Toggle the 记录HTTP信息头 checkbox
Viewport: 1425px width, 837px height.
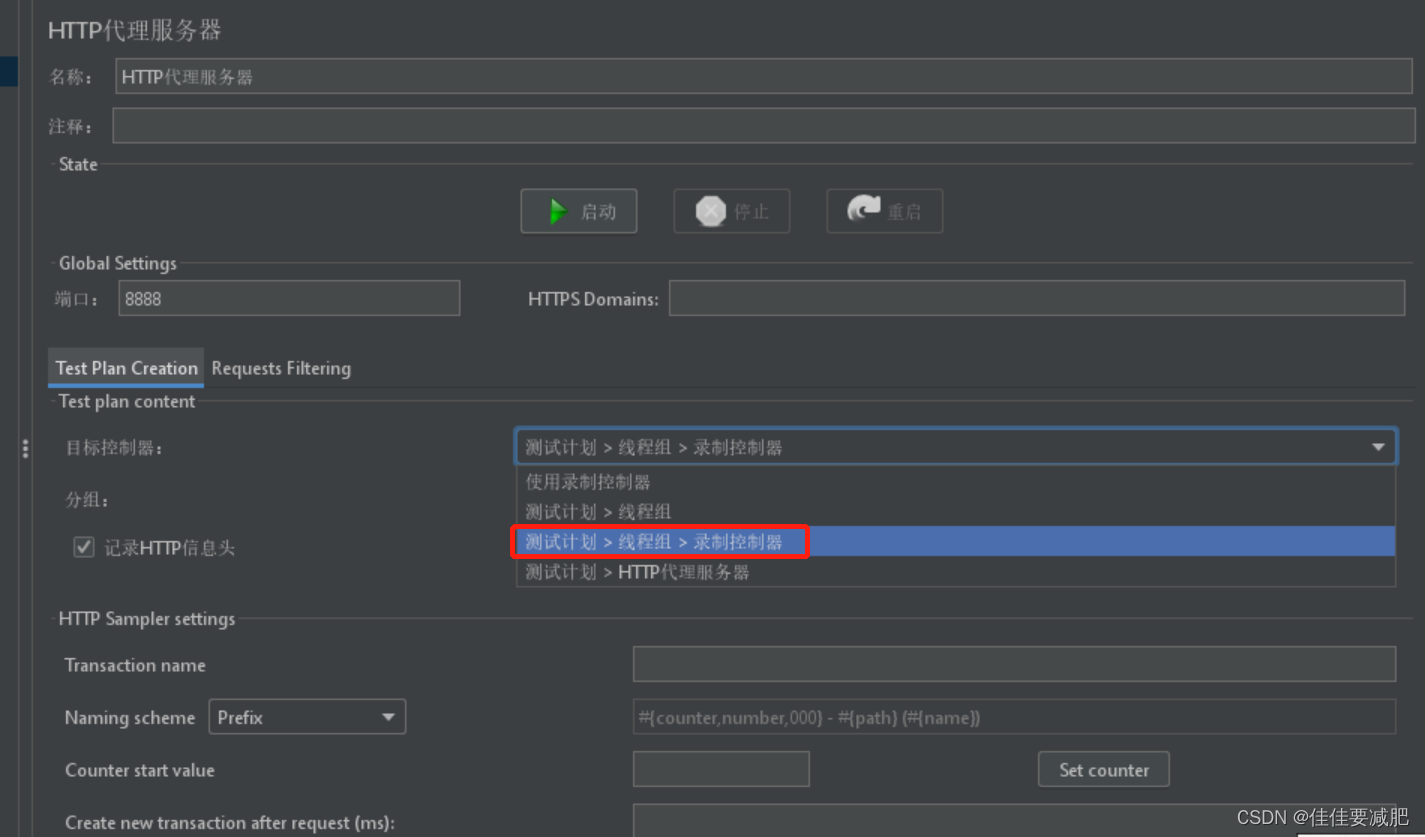[x=84, y=547]
